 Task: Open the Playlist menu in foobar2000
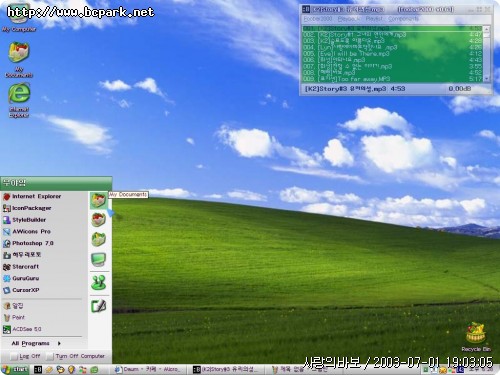[x=374, y=19]
